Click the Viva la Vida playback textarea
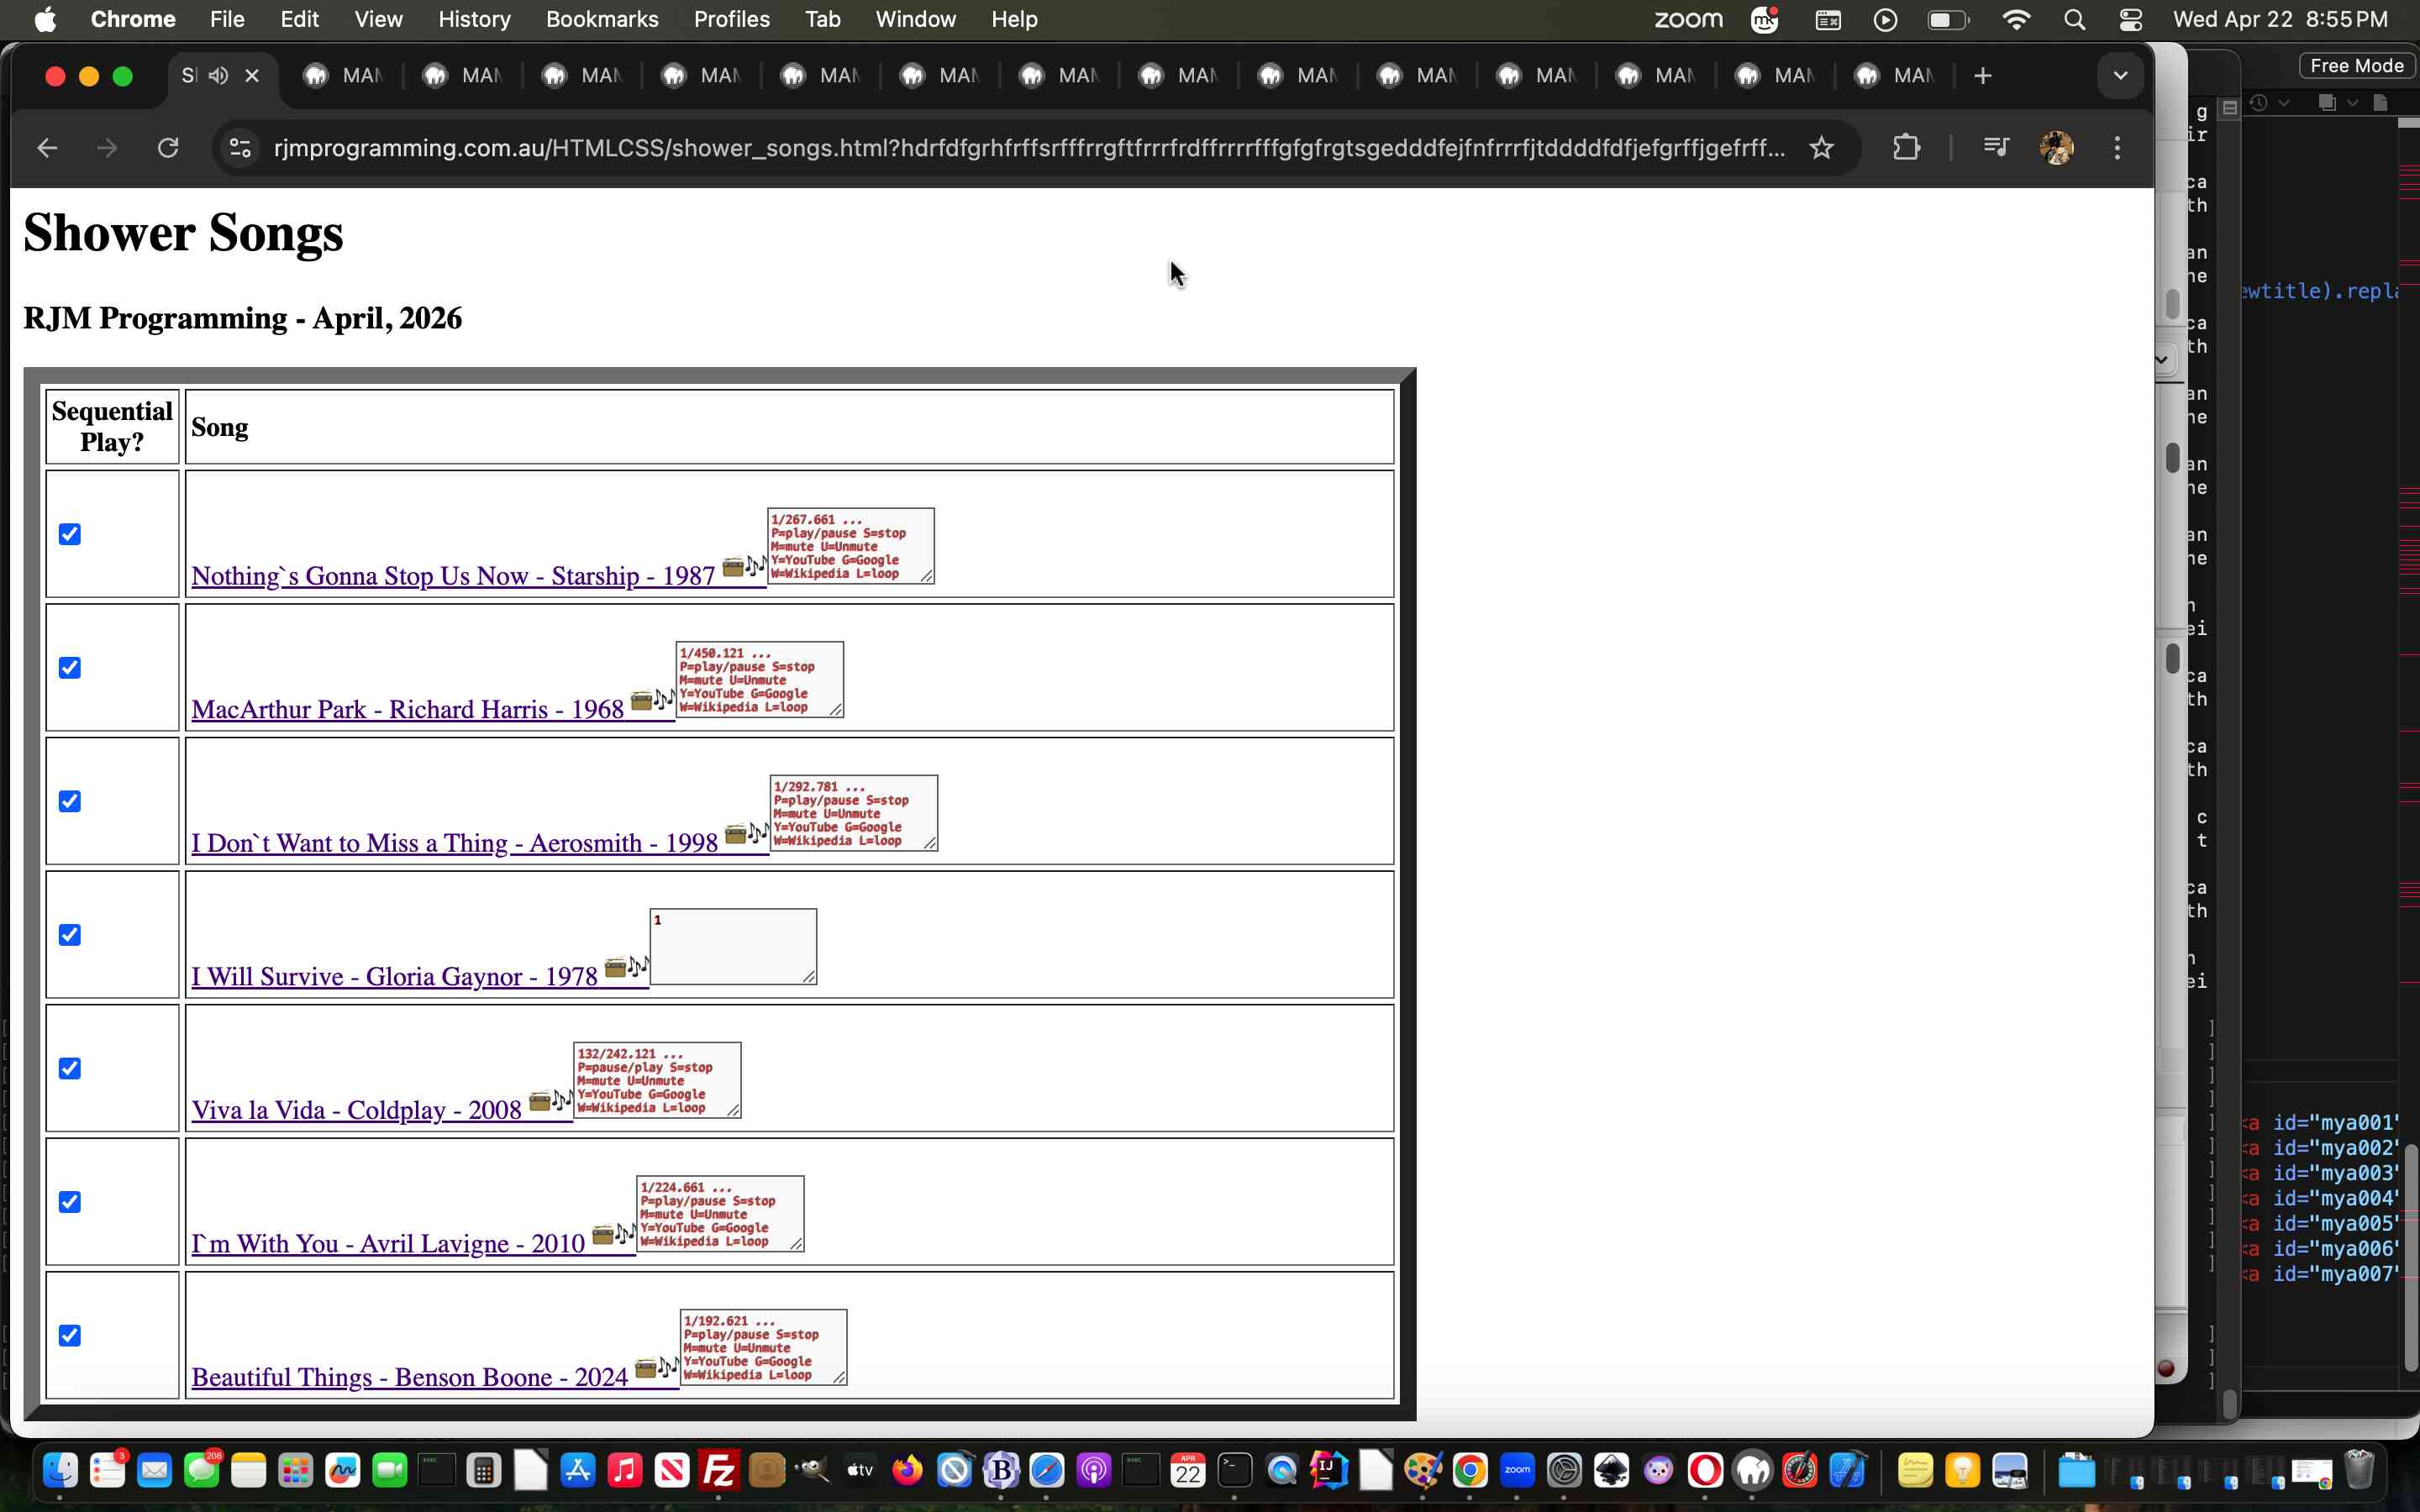The height and width of the screenshot is (1512, 2420). point(656,1080)
